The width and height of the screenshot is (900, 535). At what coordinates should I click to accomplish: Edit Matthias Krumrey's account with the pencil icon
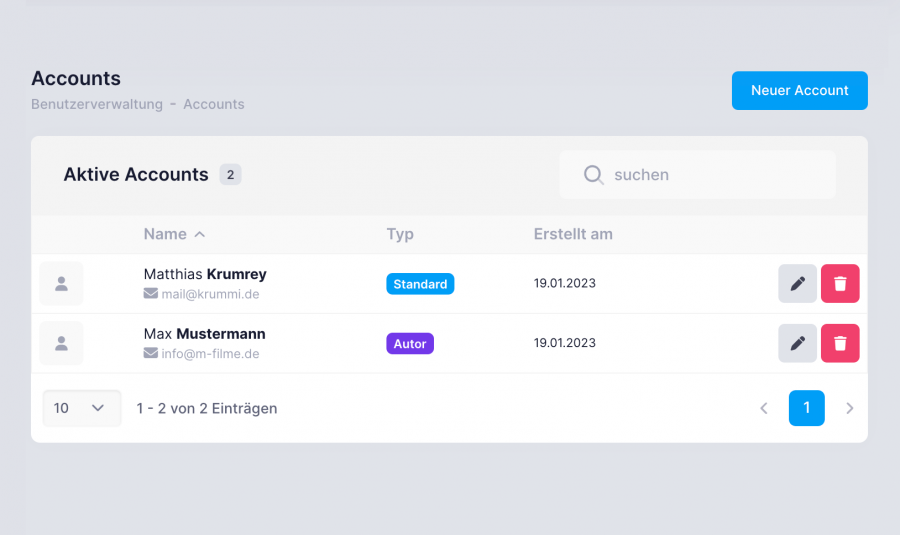click(797, 284)
